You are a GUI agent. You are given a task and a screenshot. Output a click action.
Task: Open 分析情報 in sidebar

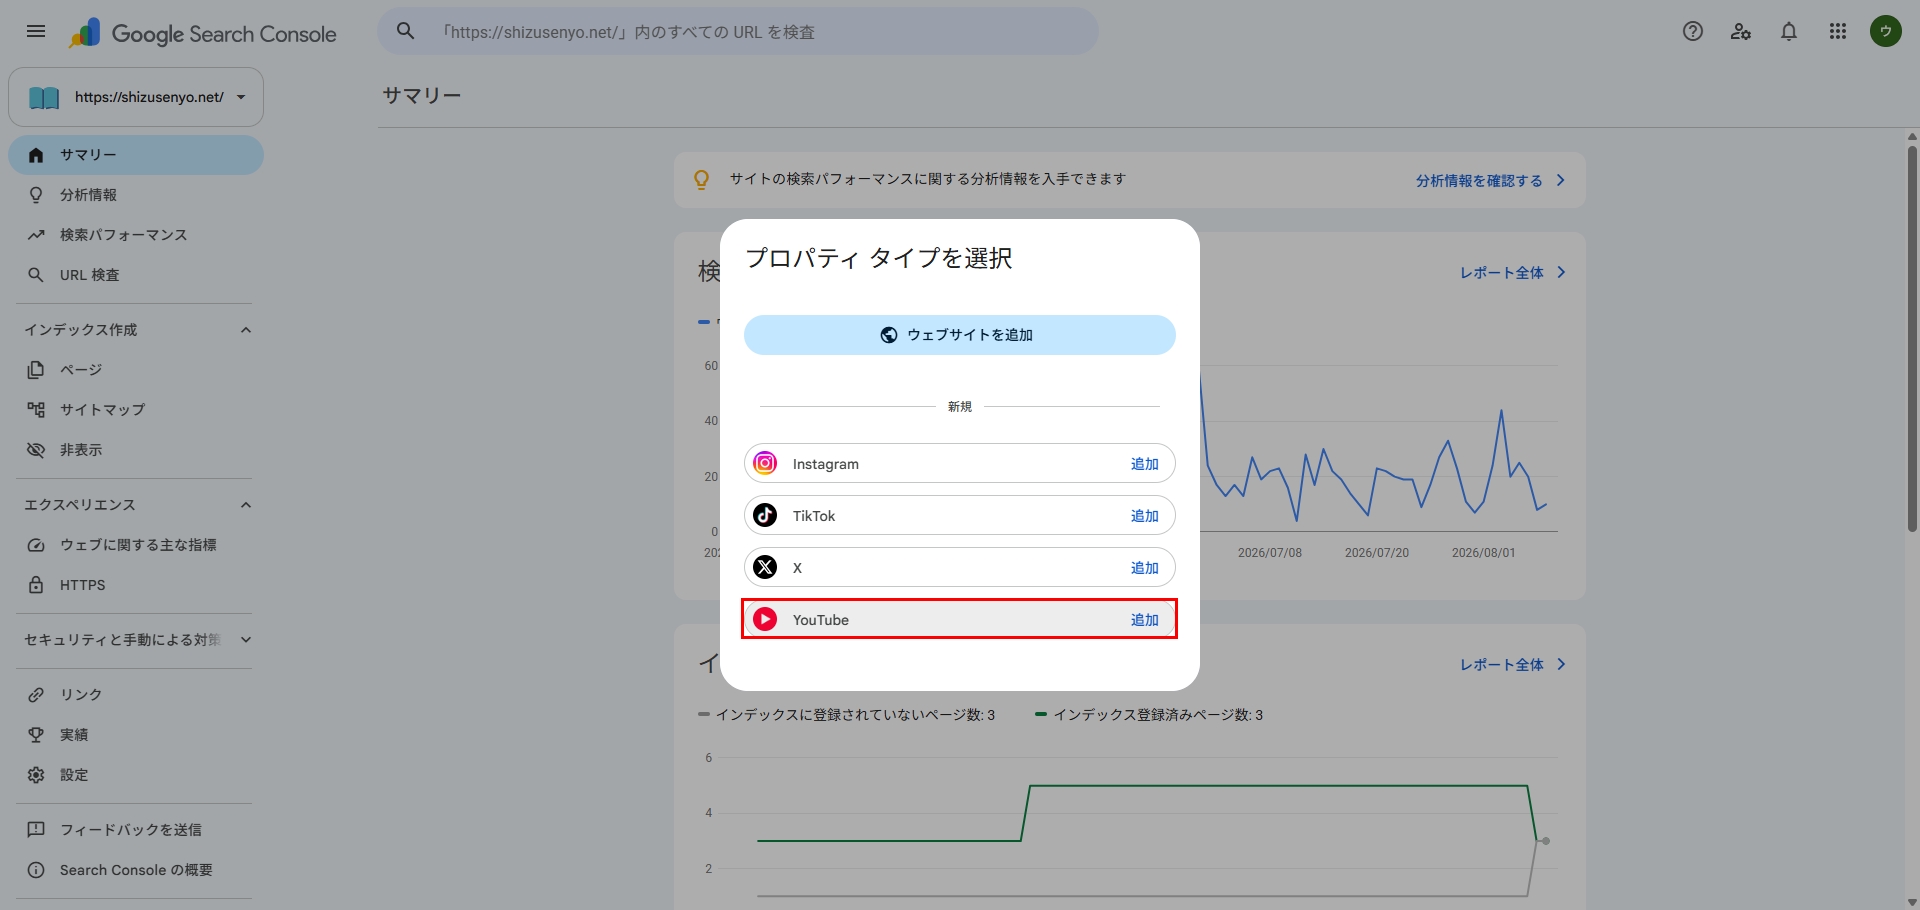136,195
